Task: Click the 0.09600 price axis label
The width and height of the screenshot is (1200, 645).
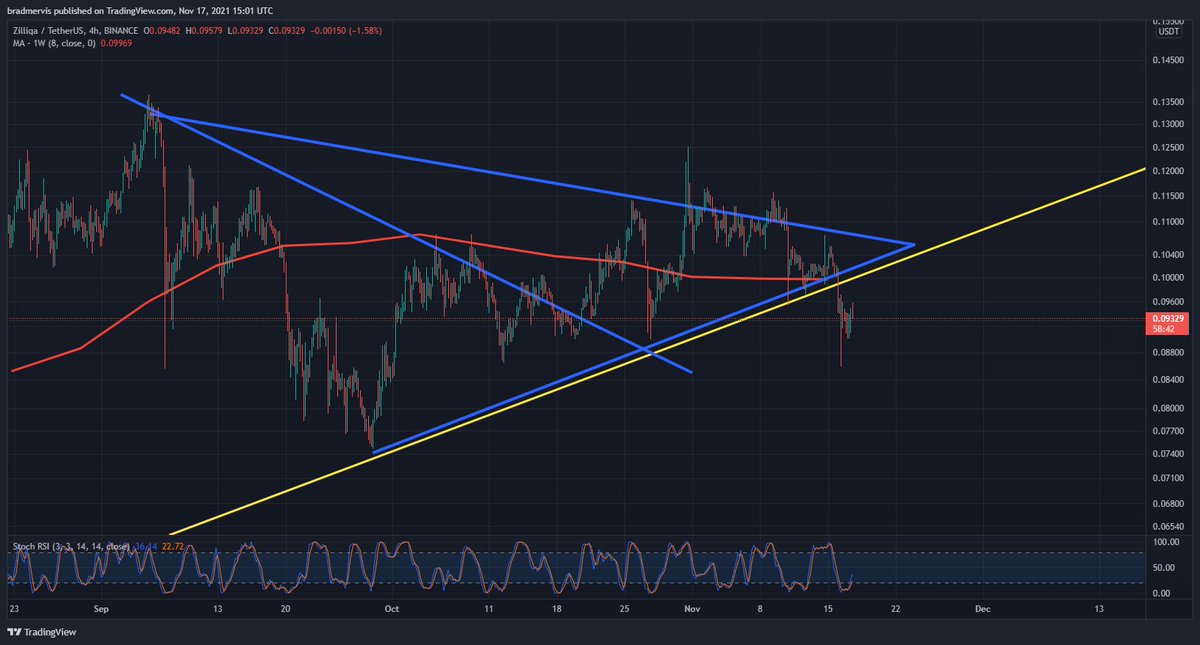Action: [x=1168, y=302]
